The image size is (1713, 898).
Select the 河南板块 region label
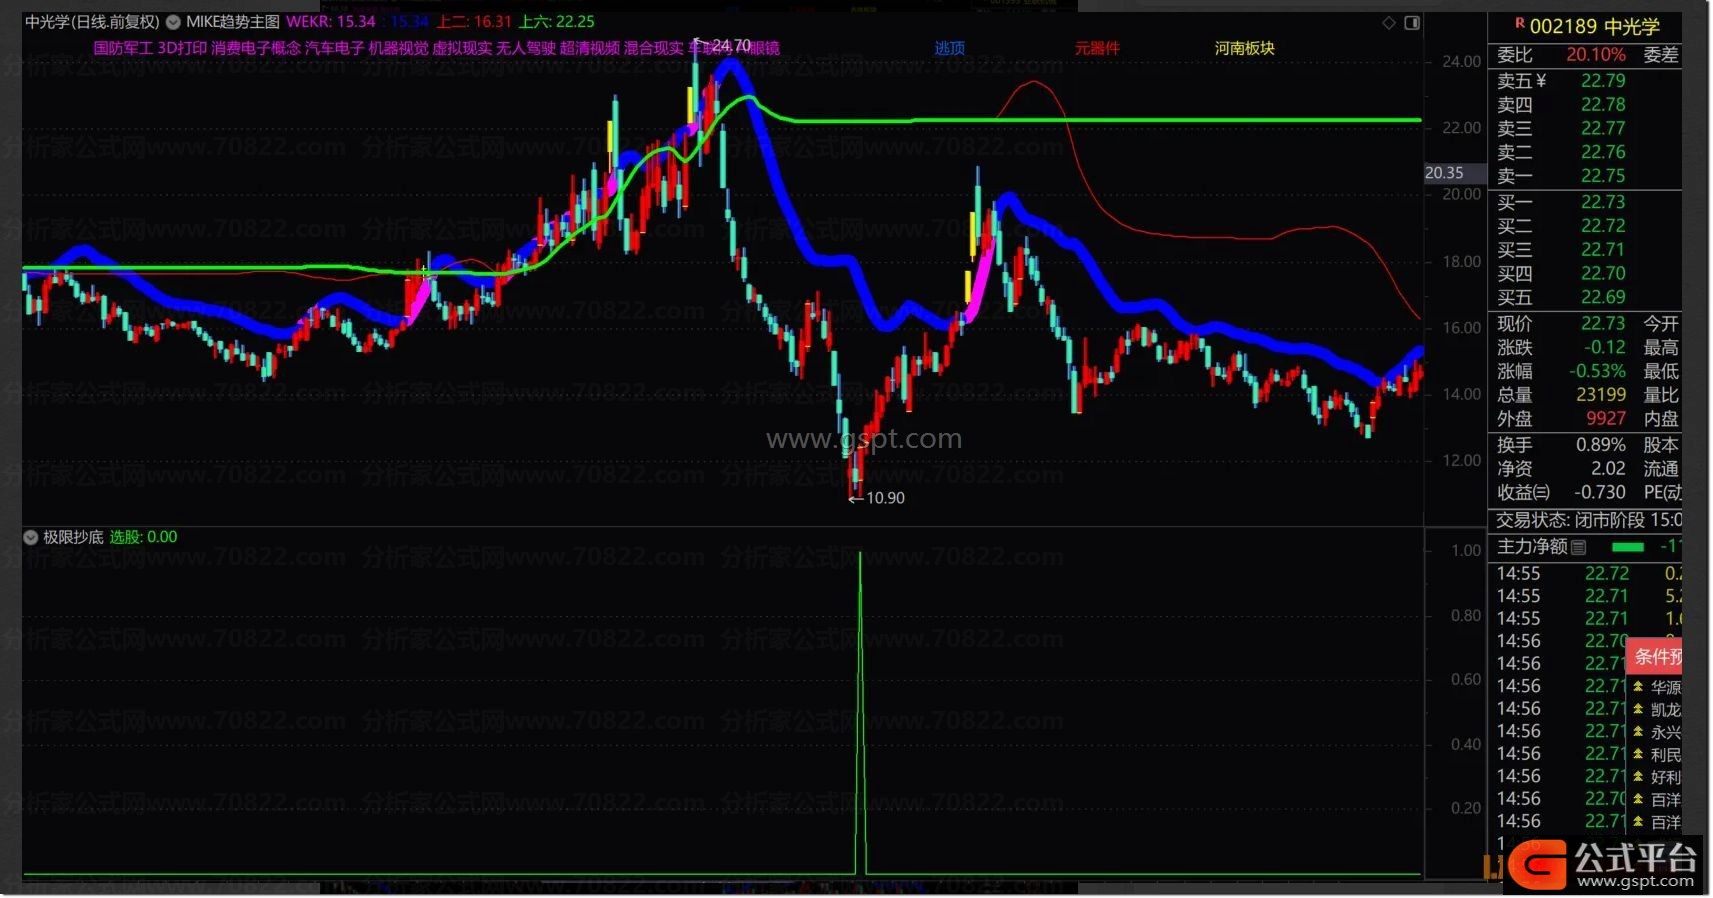point(1244,48)
